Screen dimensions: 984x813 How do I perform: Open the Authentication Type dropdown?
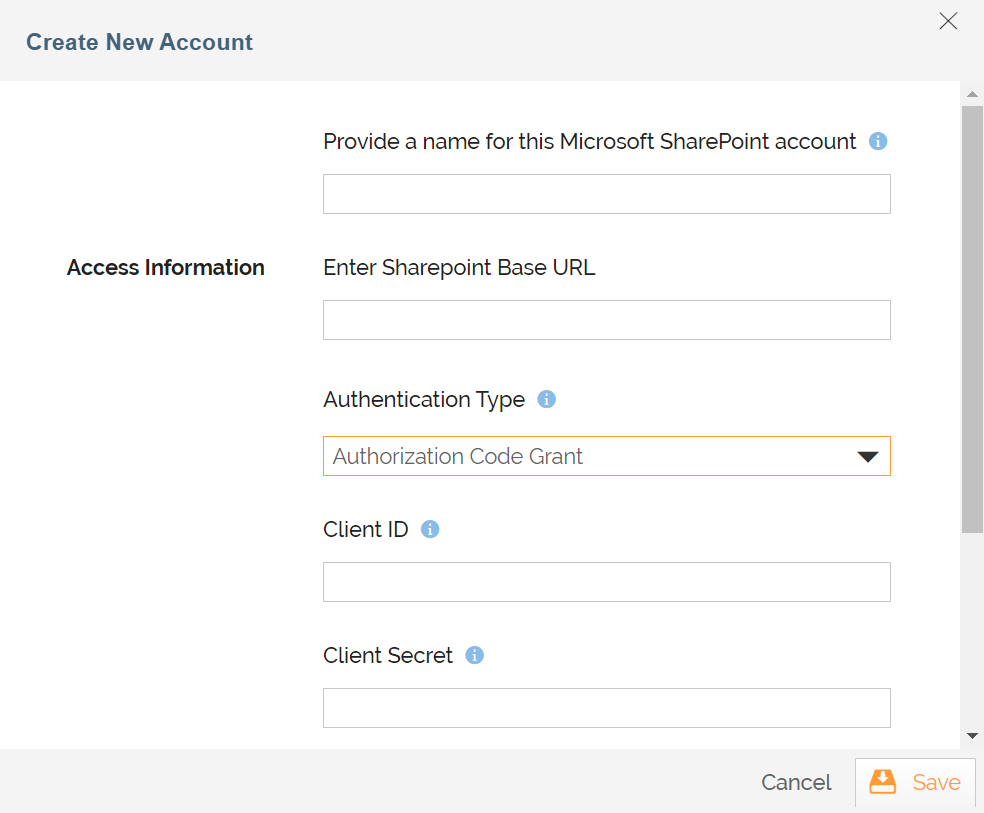pyautogui.click(x=606, y=456)
